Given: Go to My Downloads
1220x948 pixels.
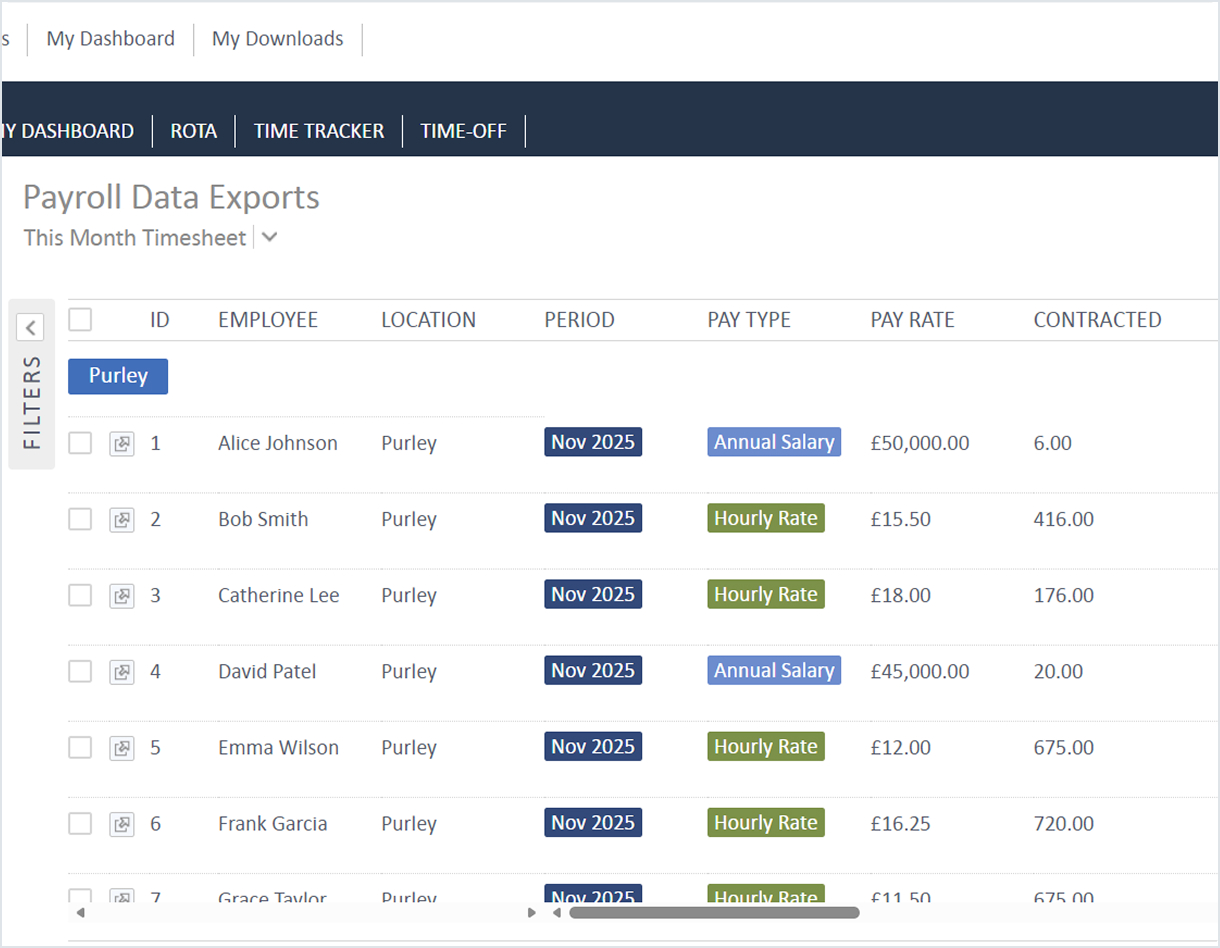Looking at the screenshot, I should pyautogui.click(x=277, y=39).
